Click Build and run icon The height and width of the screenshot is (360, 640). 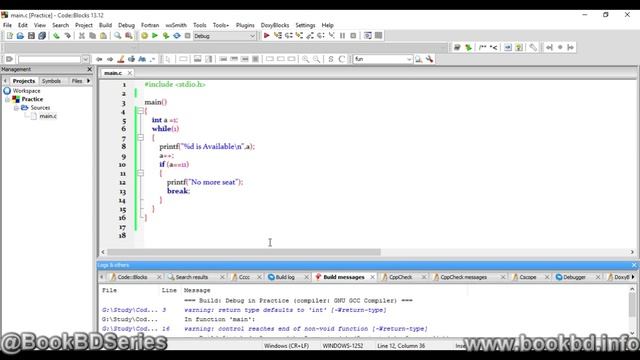166,36
